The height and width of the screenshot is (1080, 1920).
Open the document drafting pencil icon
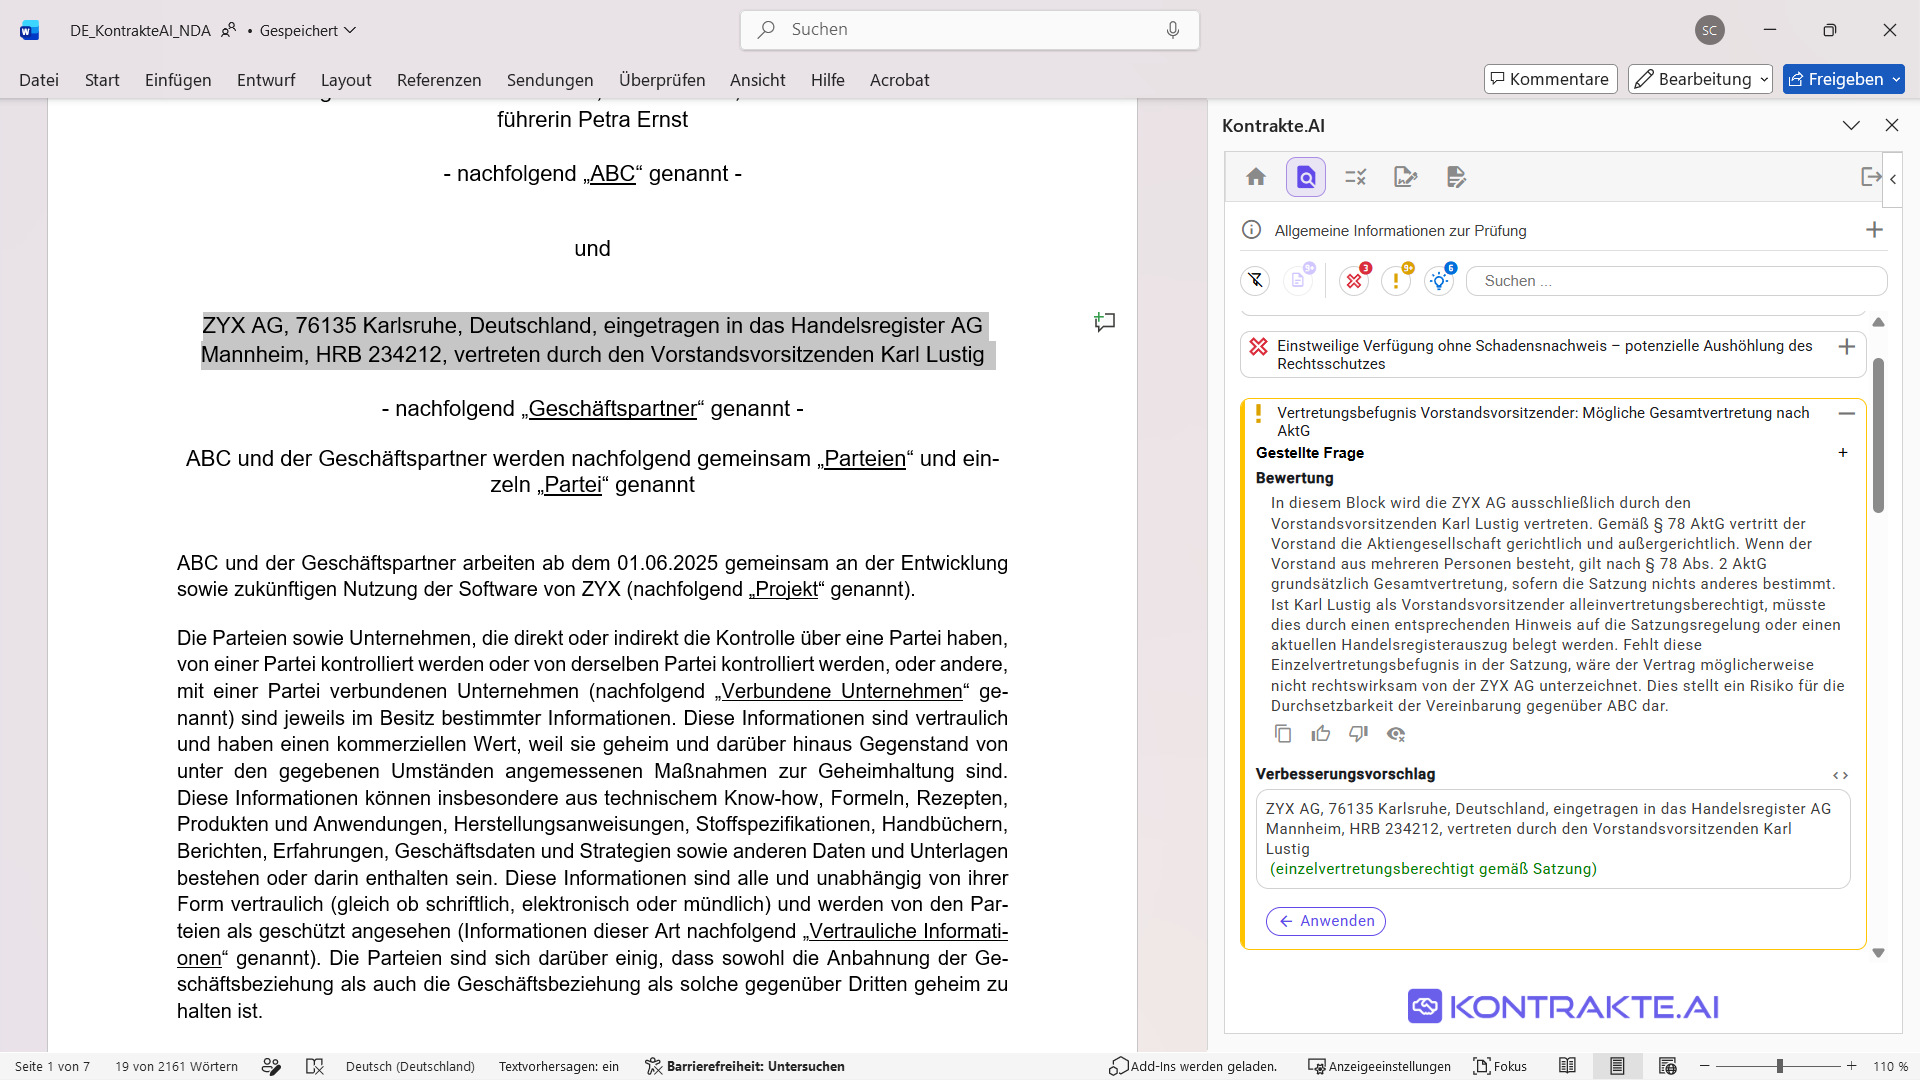click(x=1456, y=177)
